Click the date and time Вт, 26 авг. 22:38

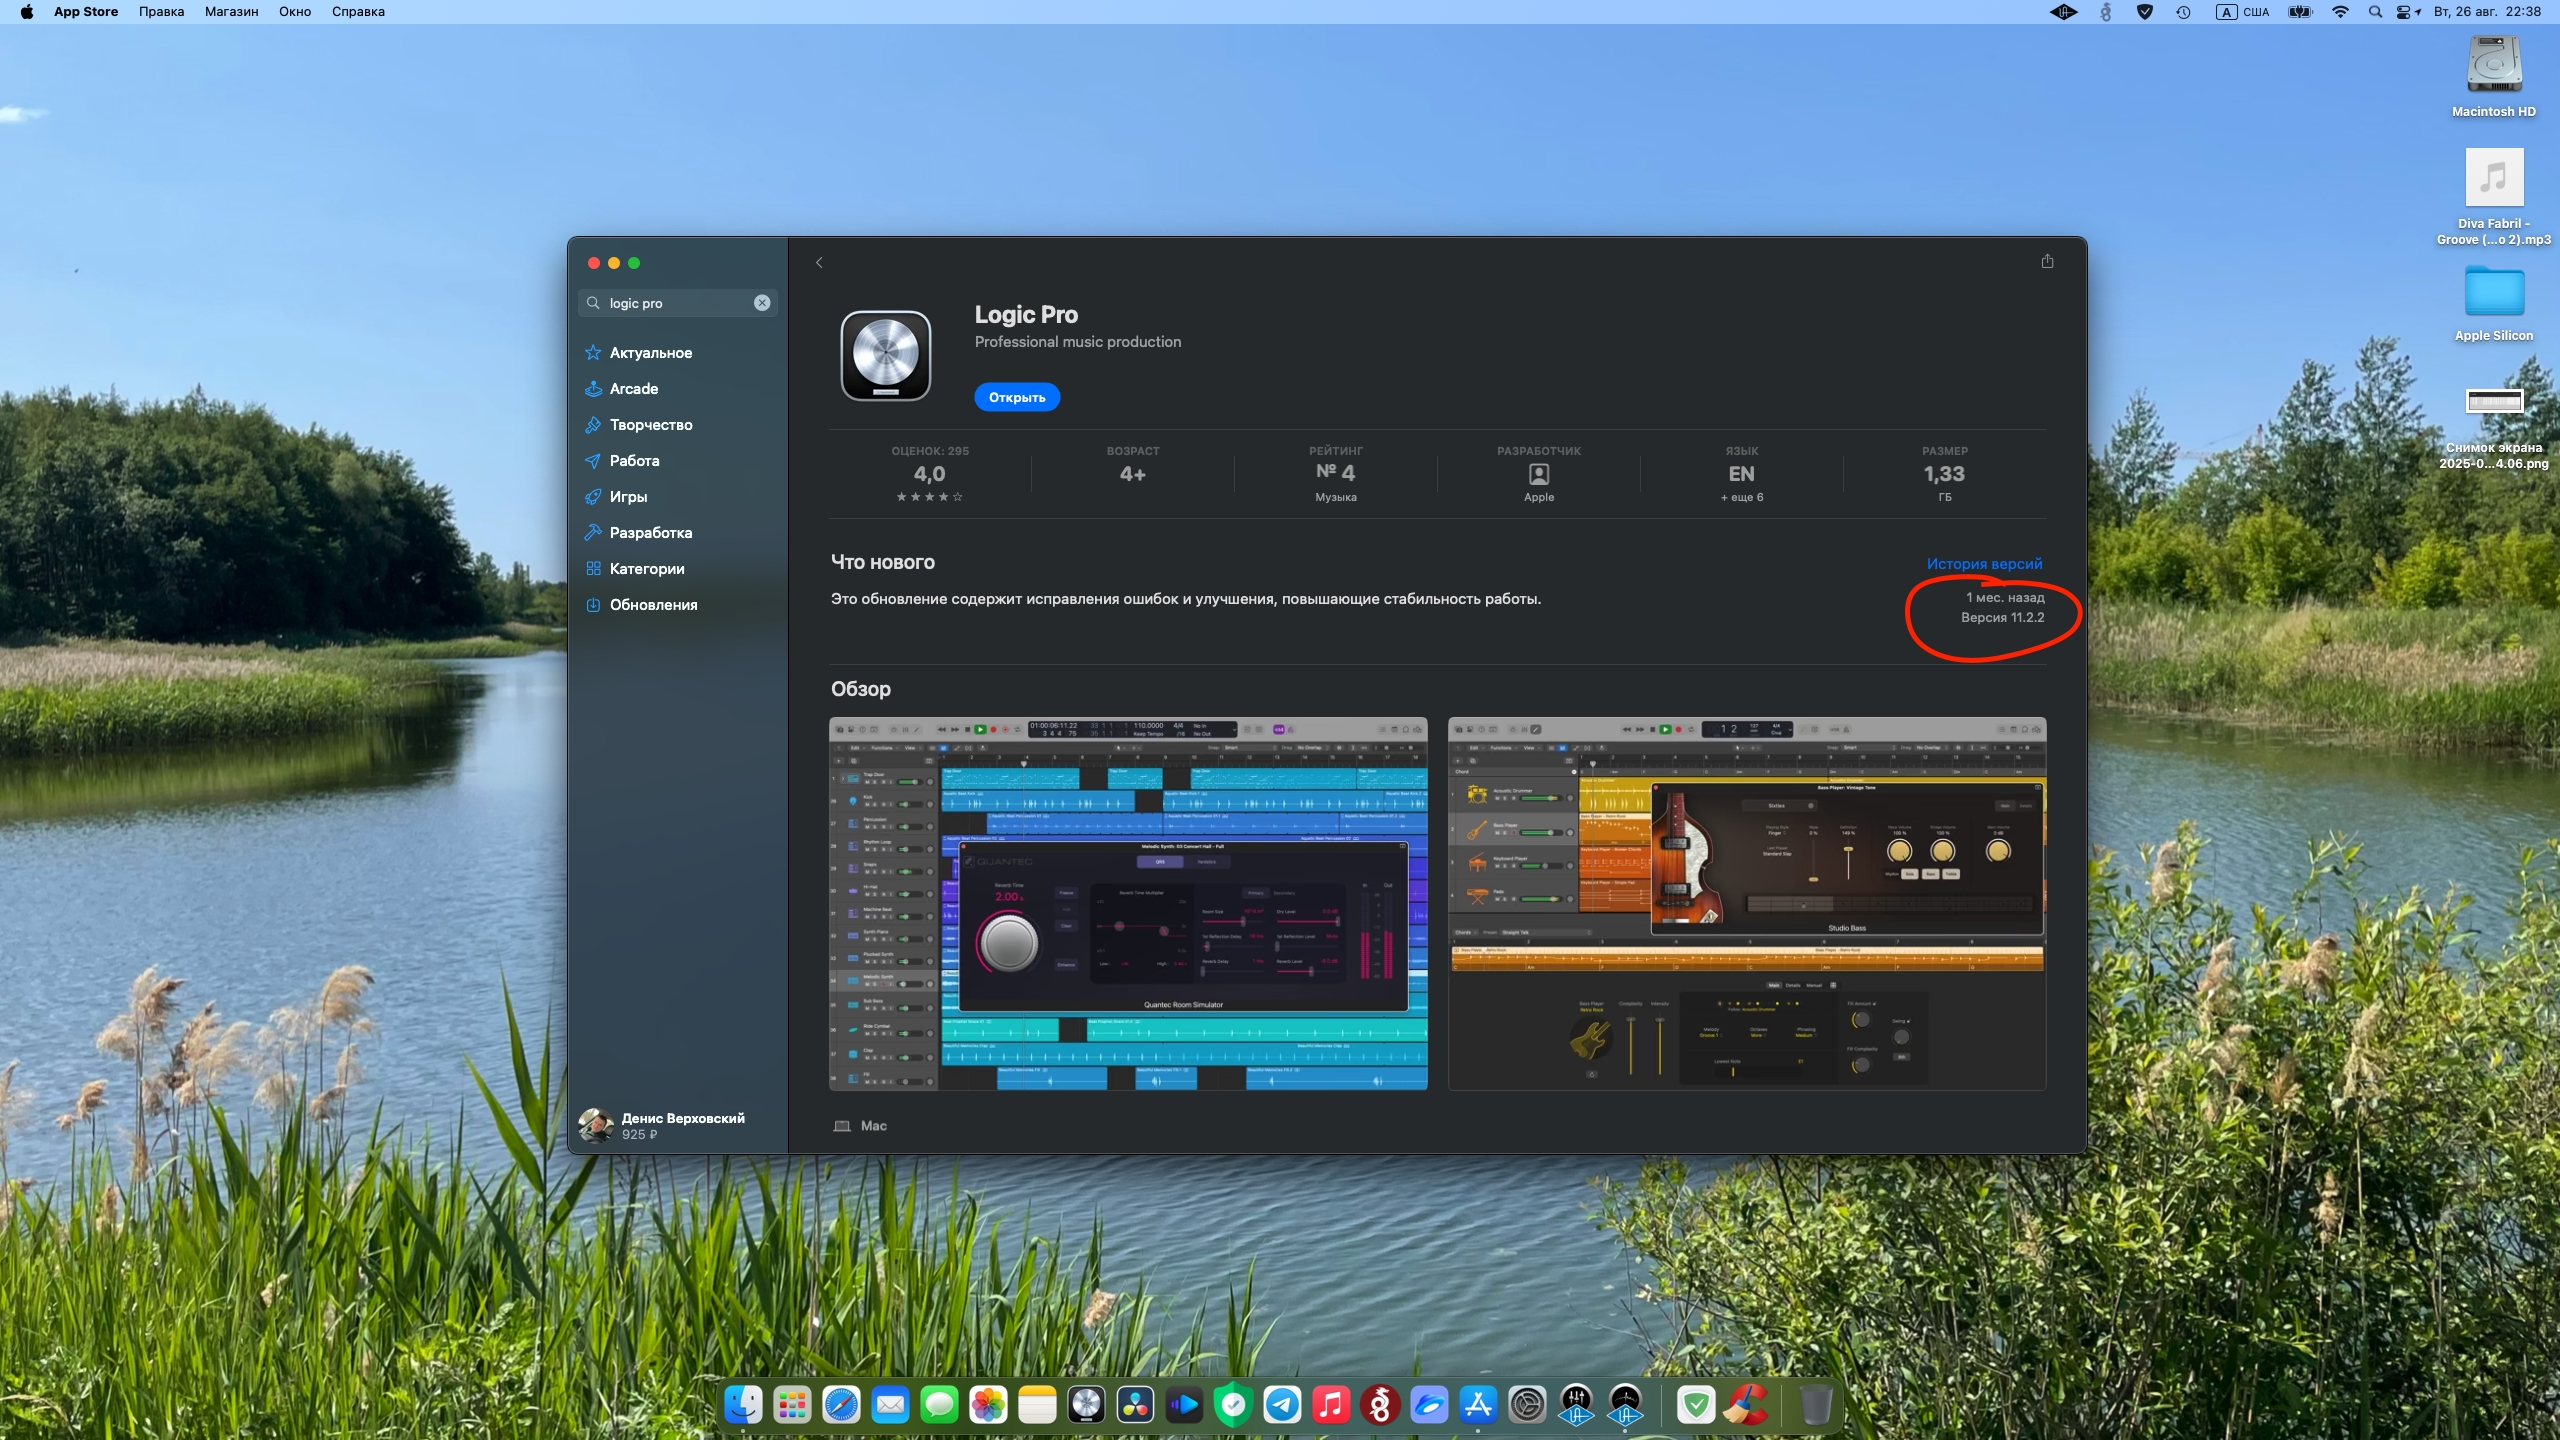(2487, 12)
